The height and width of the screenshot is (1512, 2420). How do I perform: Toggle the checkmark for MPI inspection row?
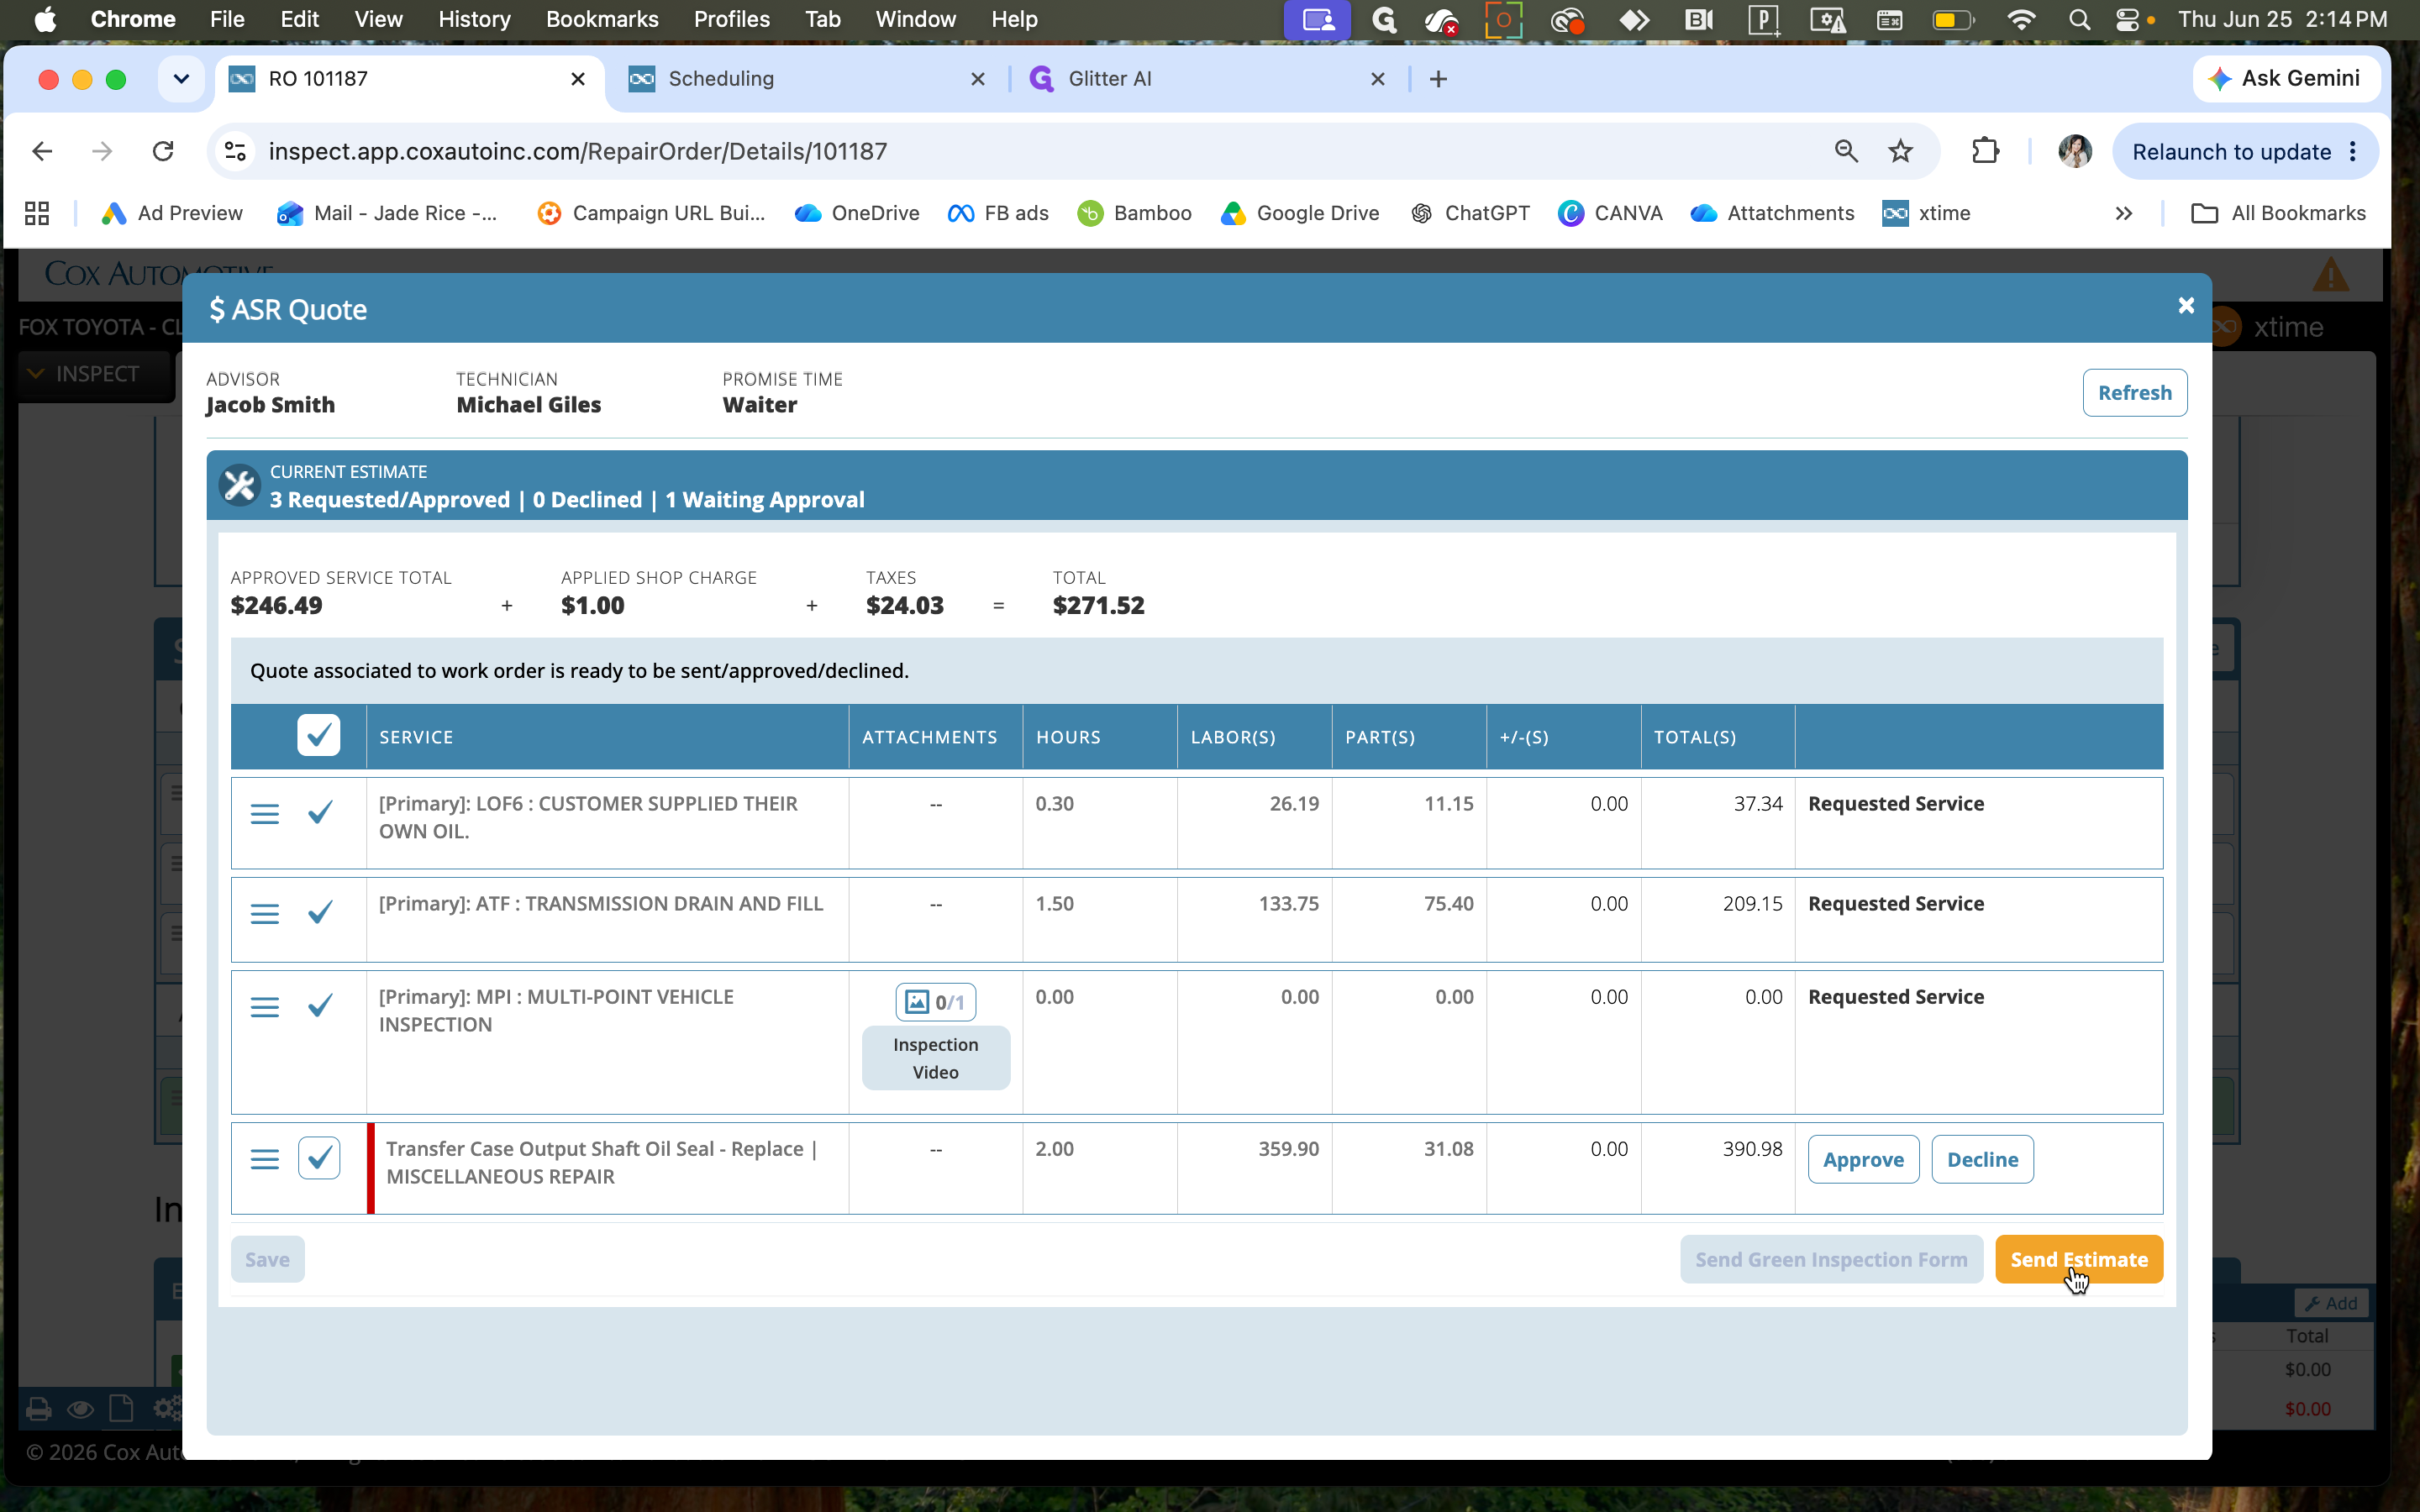pos(320,1005)
